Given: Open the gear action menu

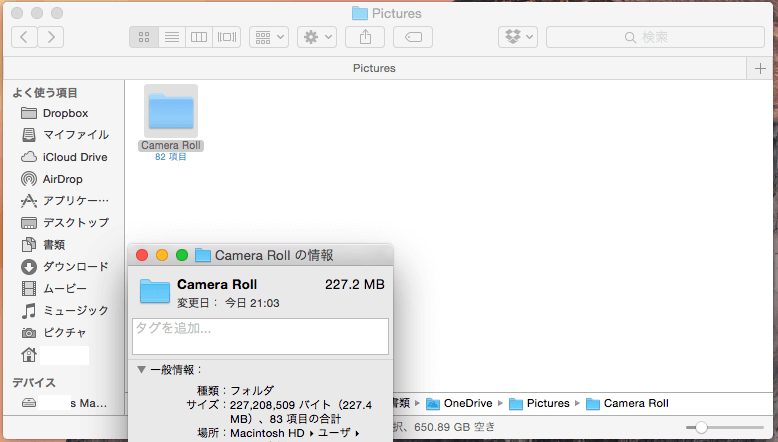Looking at the screenshot, I should coord(317,37).
